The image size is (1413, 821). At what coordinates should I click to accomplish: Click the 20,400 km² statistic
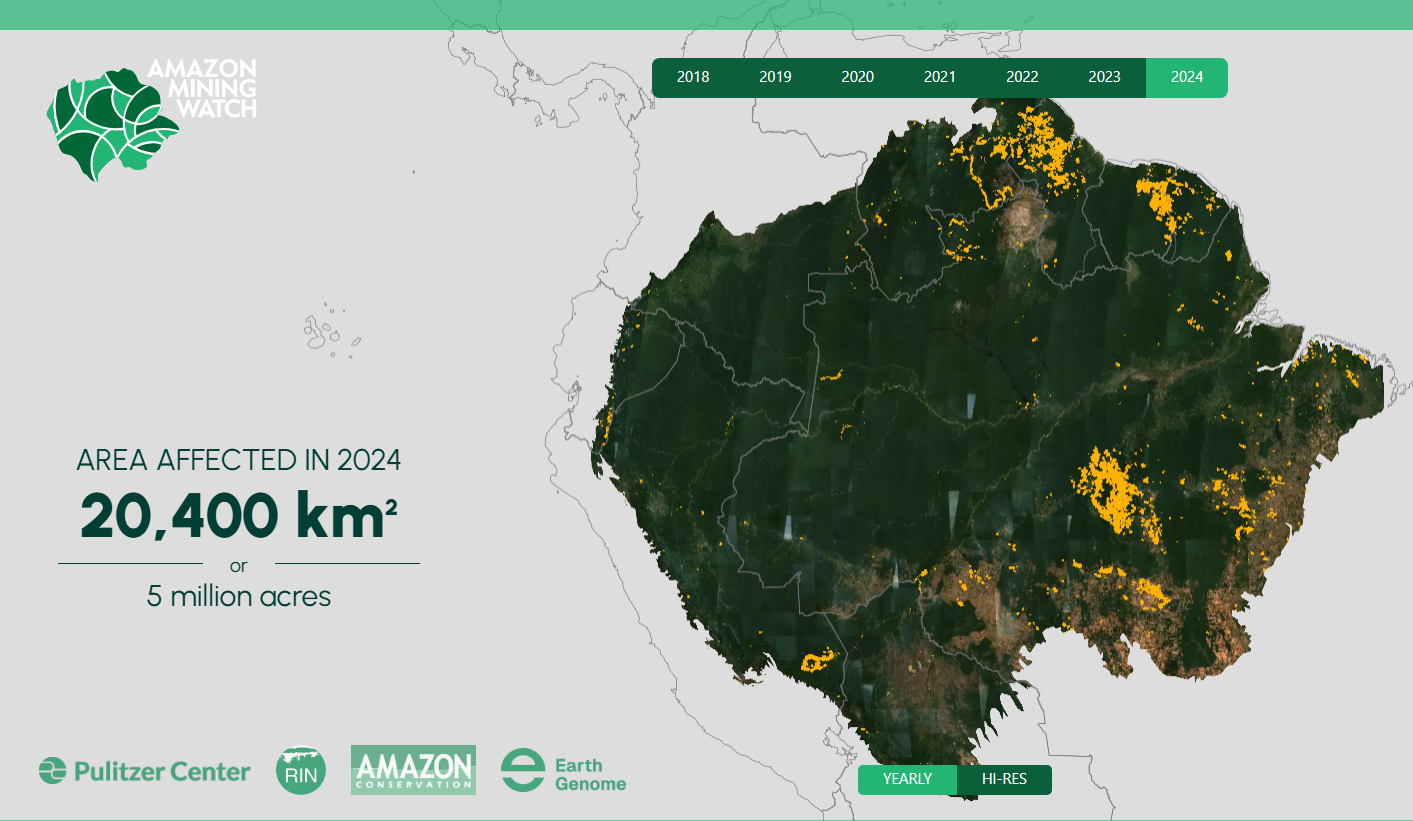point(238,514)
